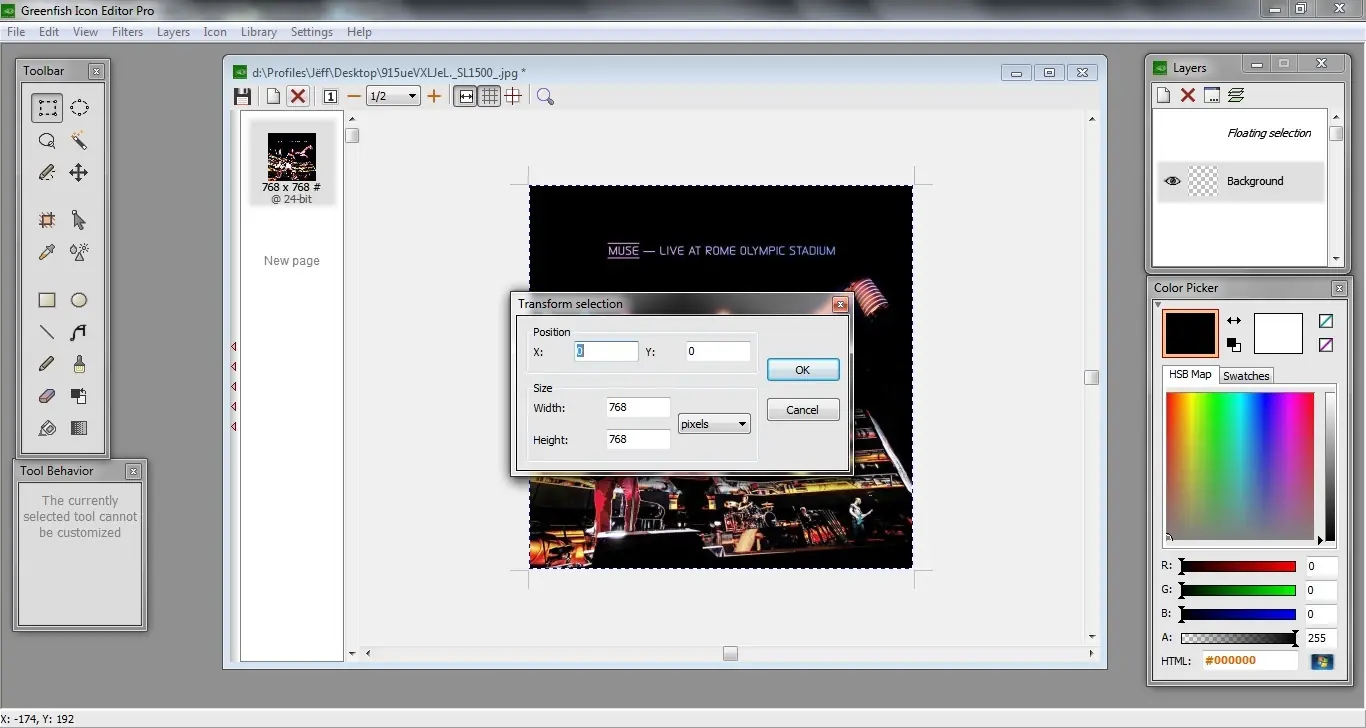Set color to transparent in Color Picker
Viewport: 1366px width, 728px height.
point(1326,321)
